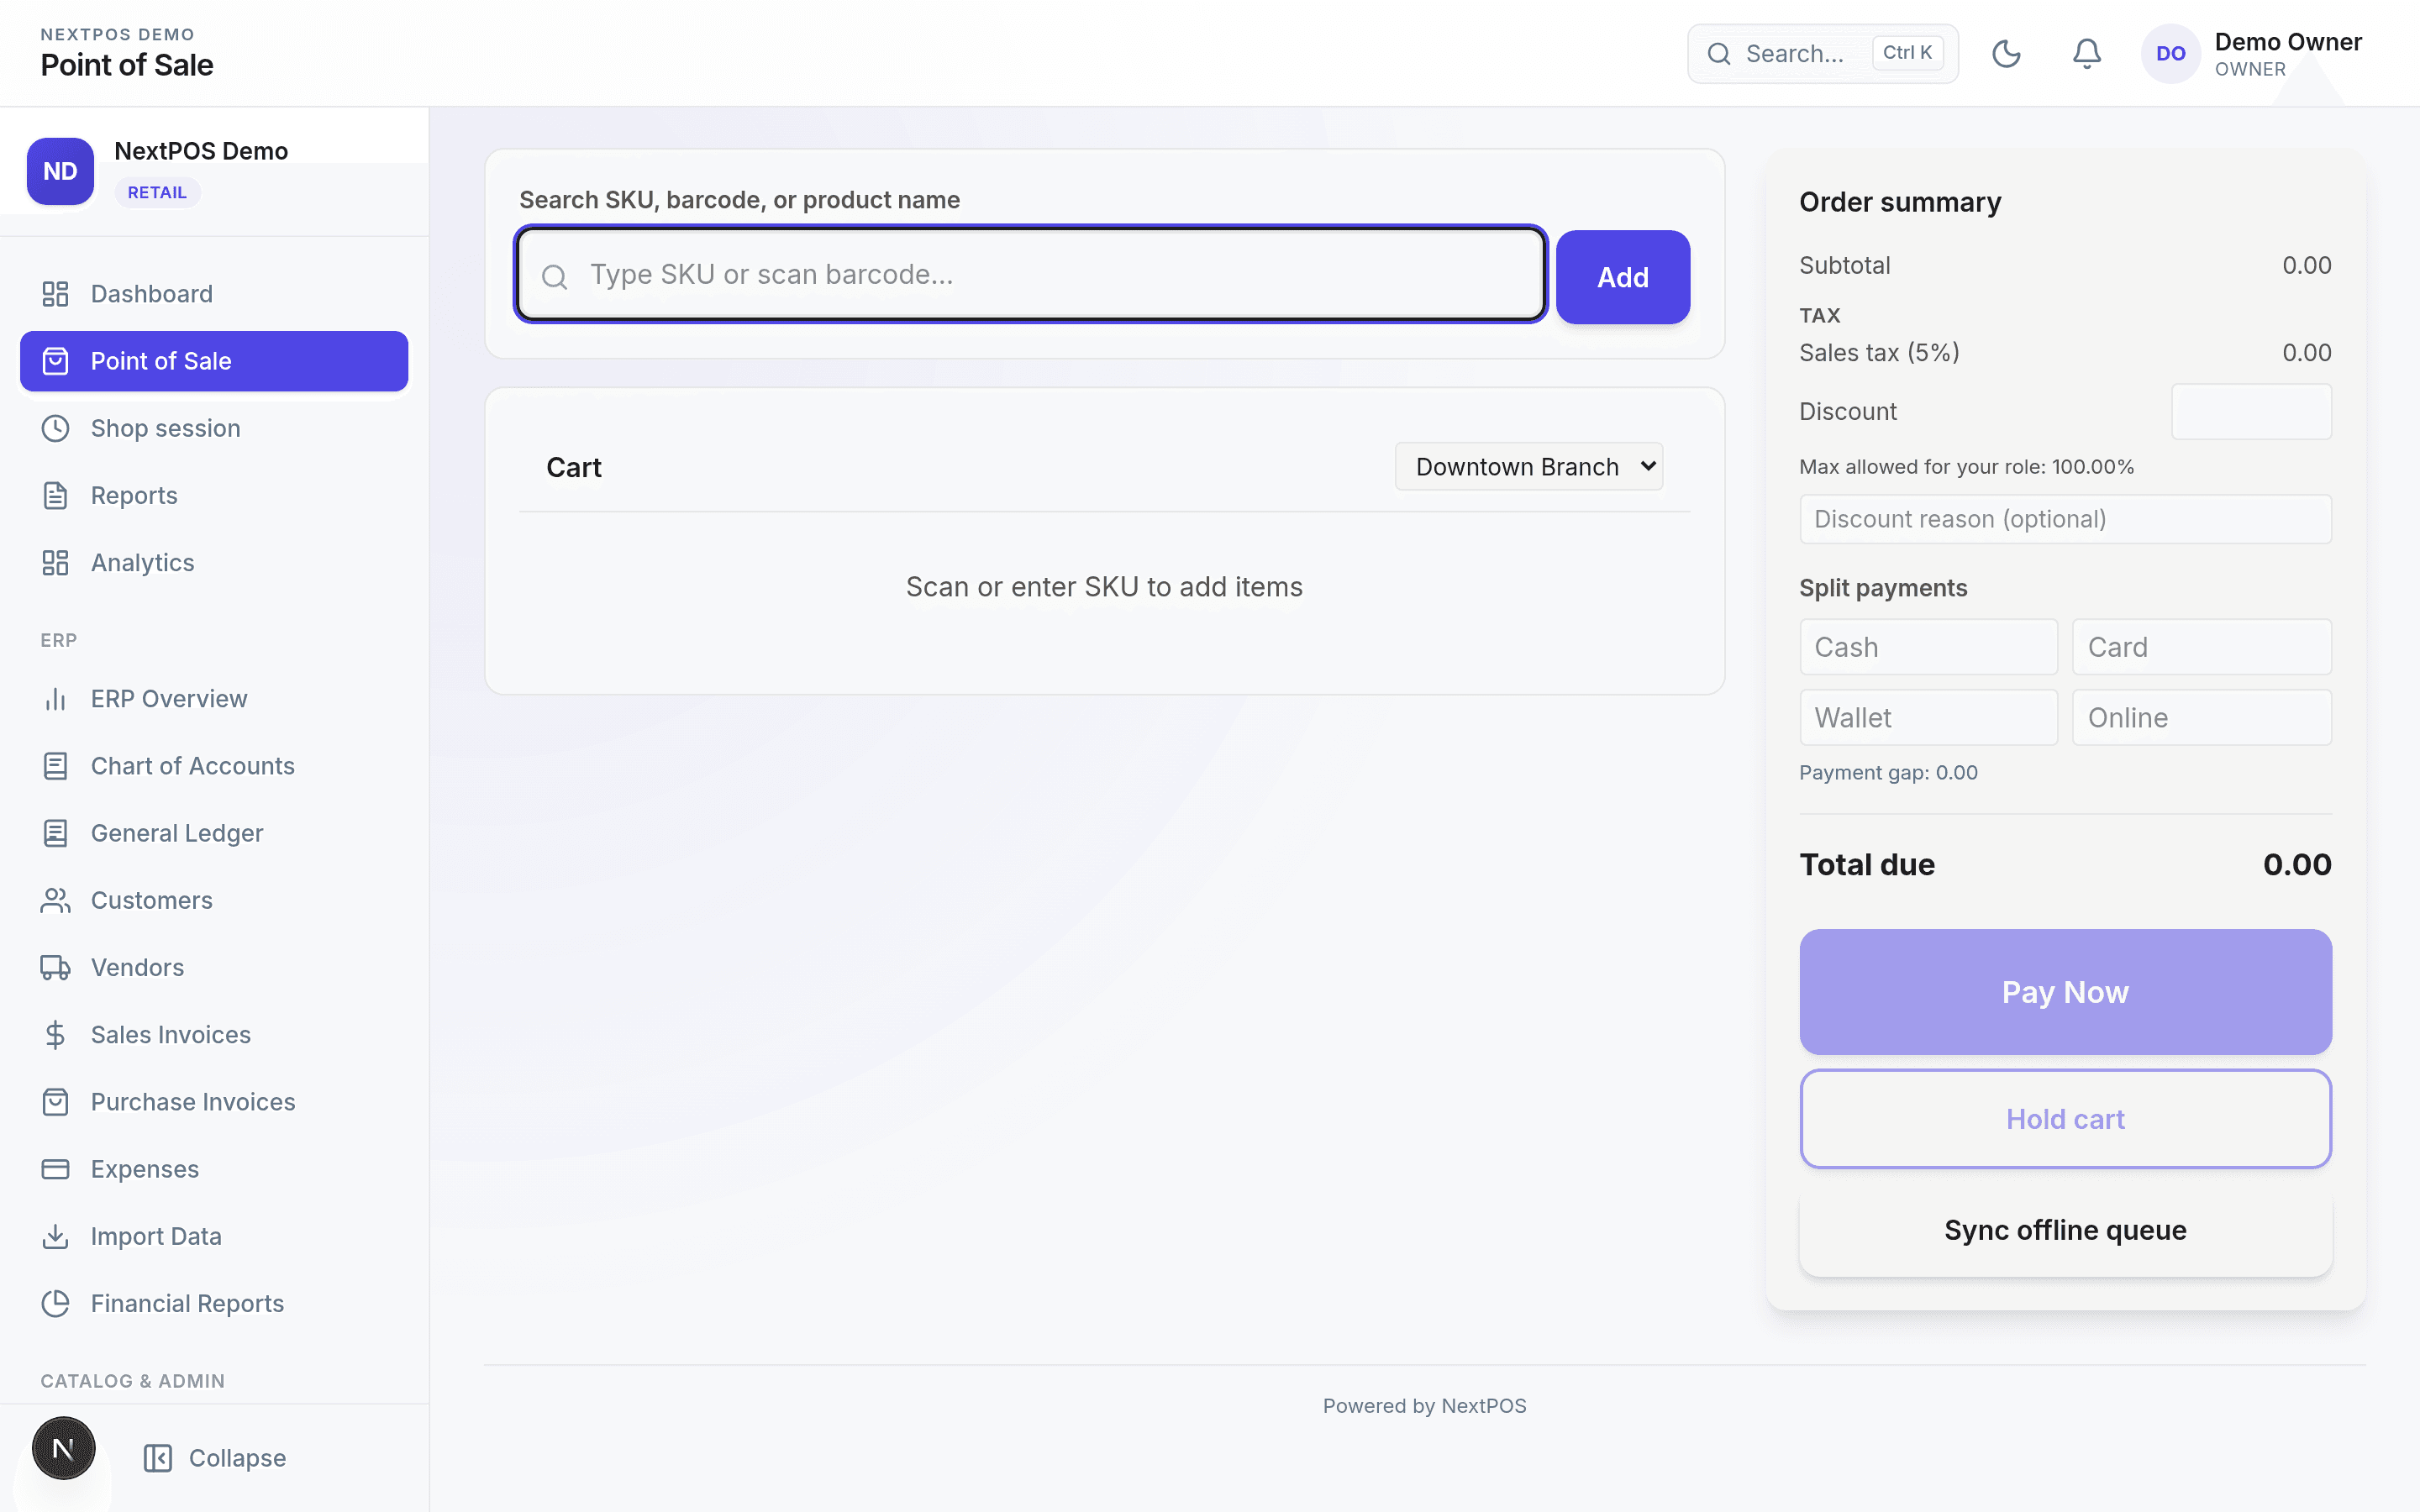Click the round N logo button
The image size is (2420, 1512).
coord(64,1448)
